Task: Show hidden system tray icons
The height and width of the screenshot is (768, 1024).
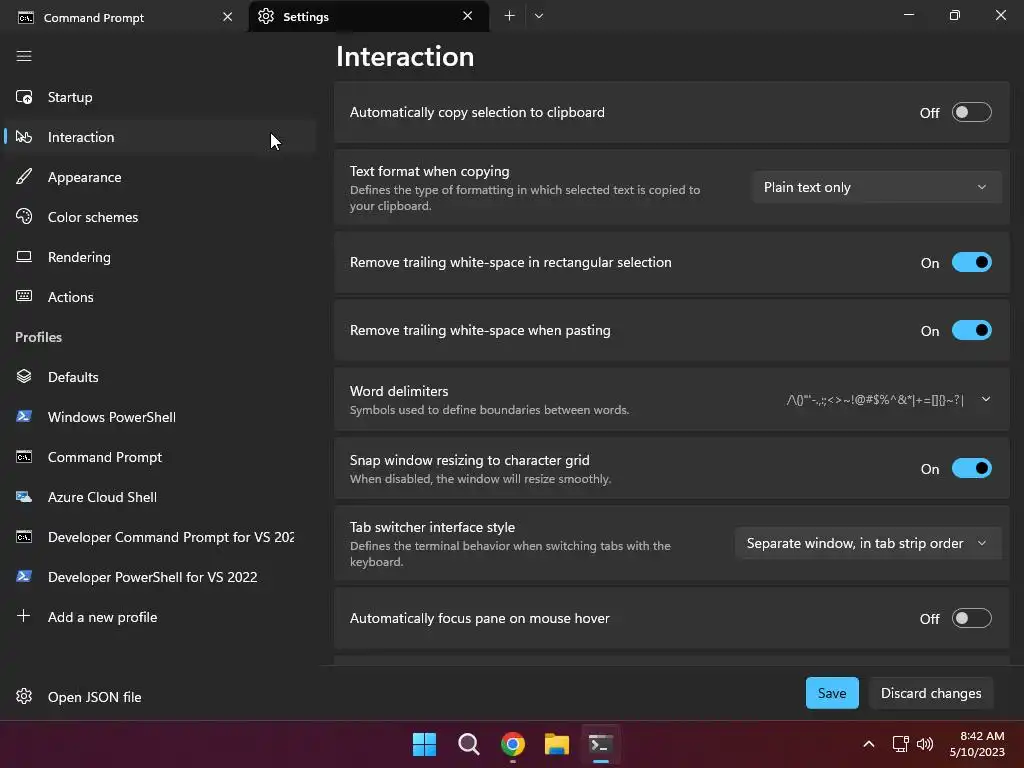Action: click(x=869, y=744)
